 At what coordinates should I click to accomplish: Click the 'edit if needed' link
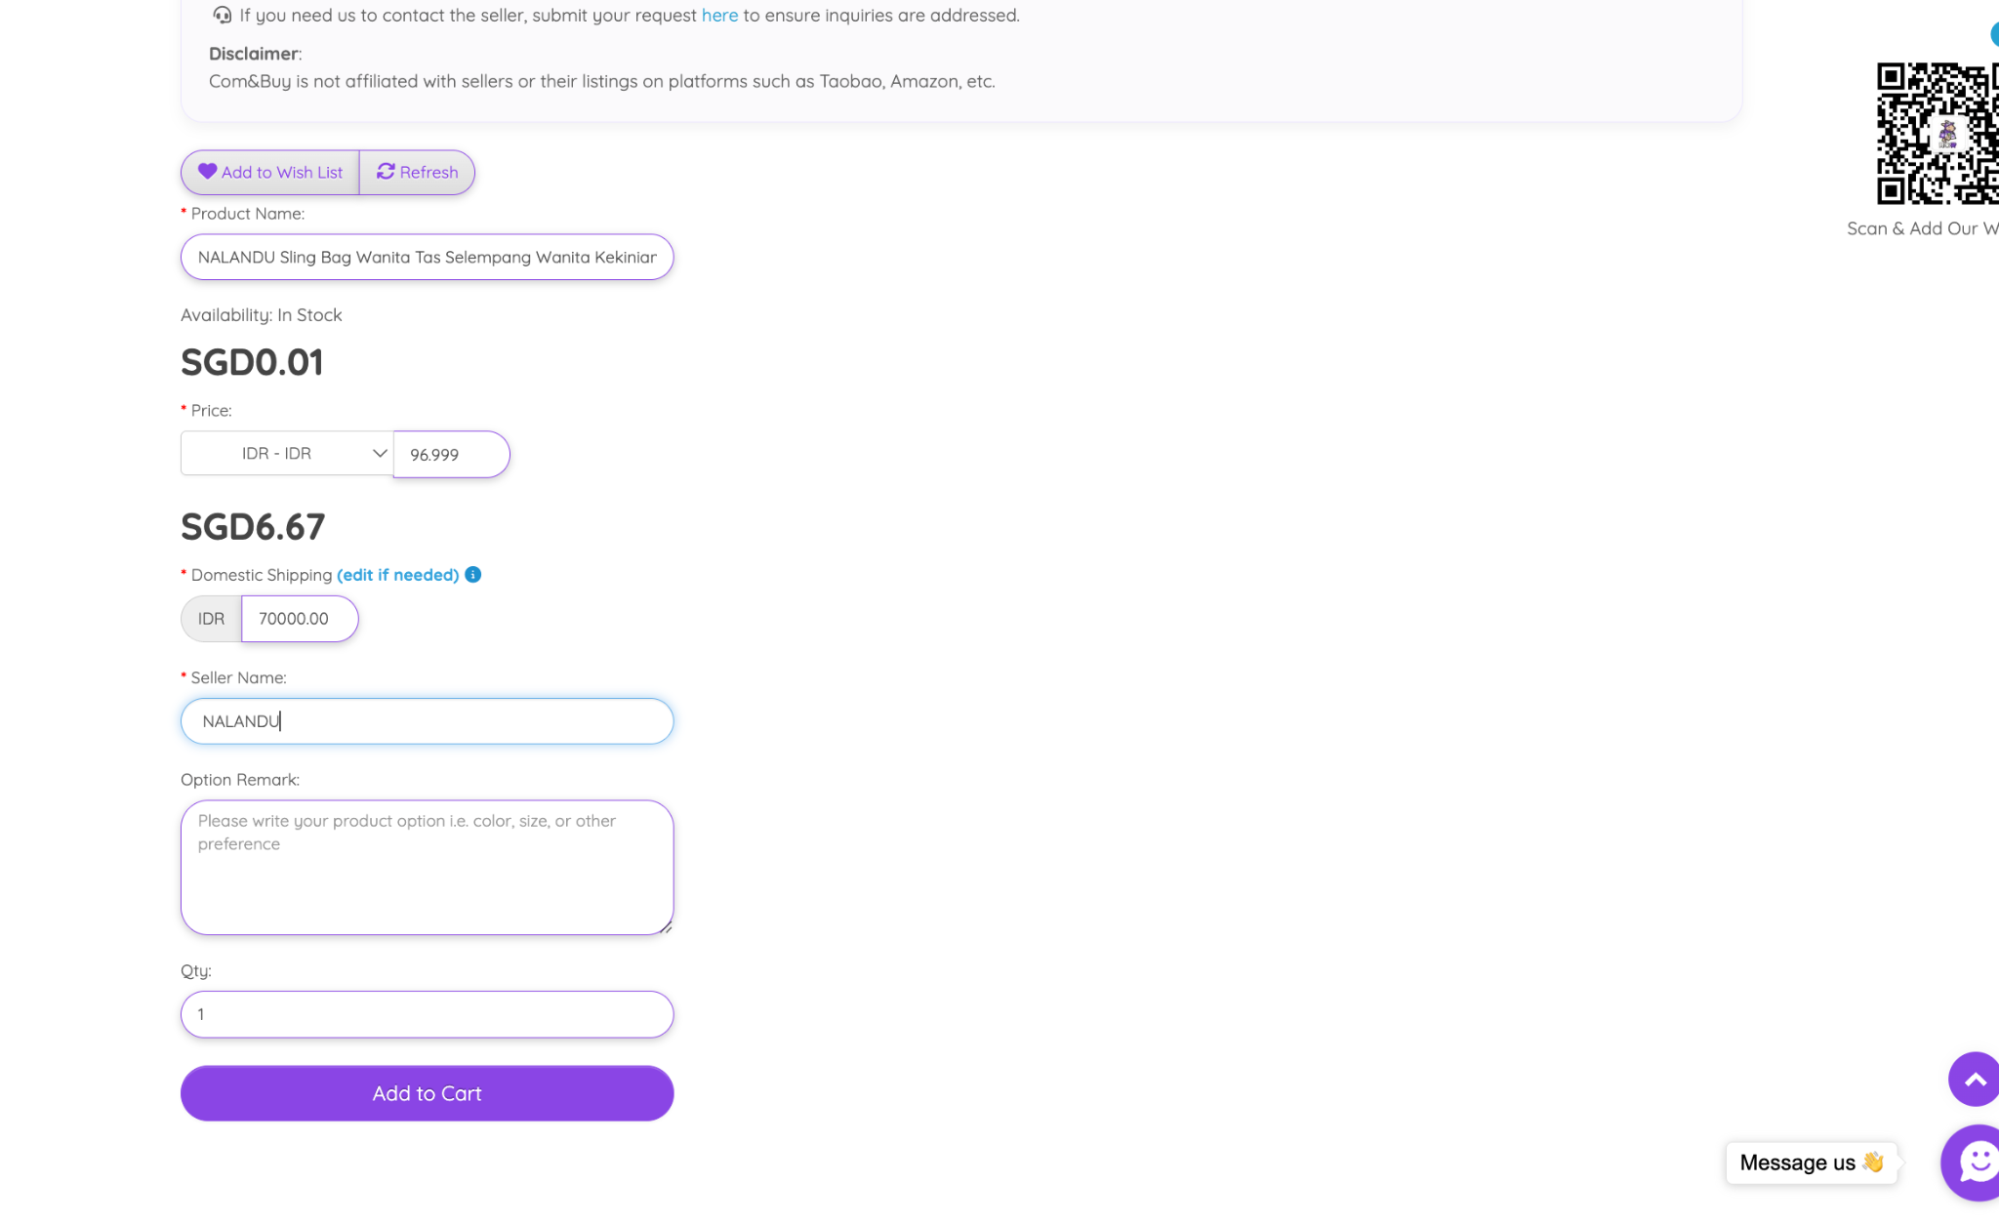click(397, 574)
